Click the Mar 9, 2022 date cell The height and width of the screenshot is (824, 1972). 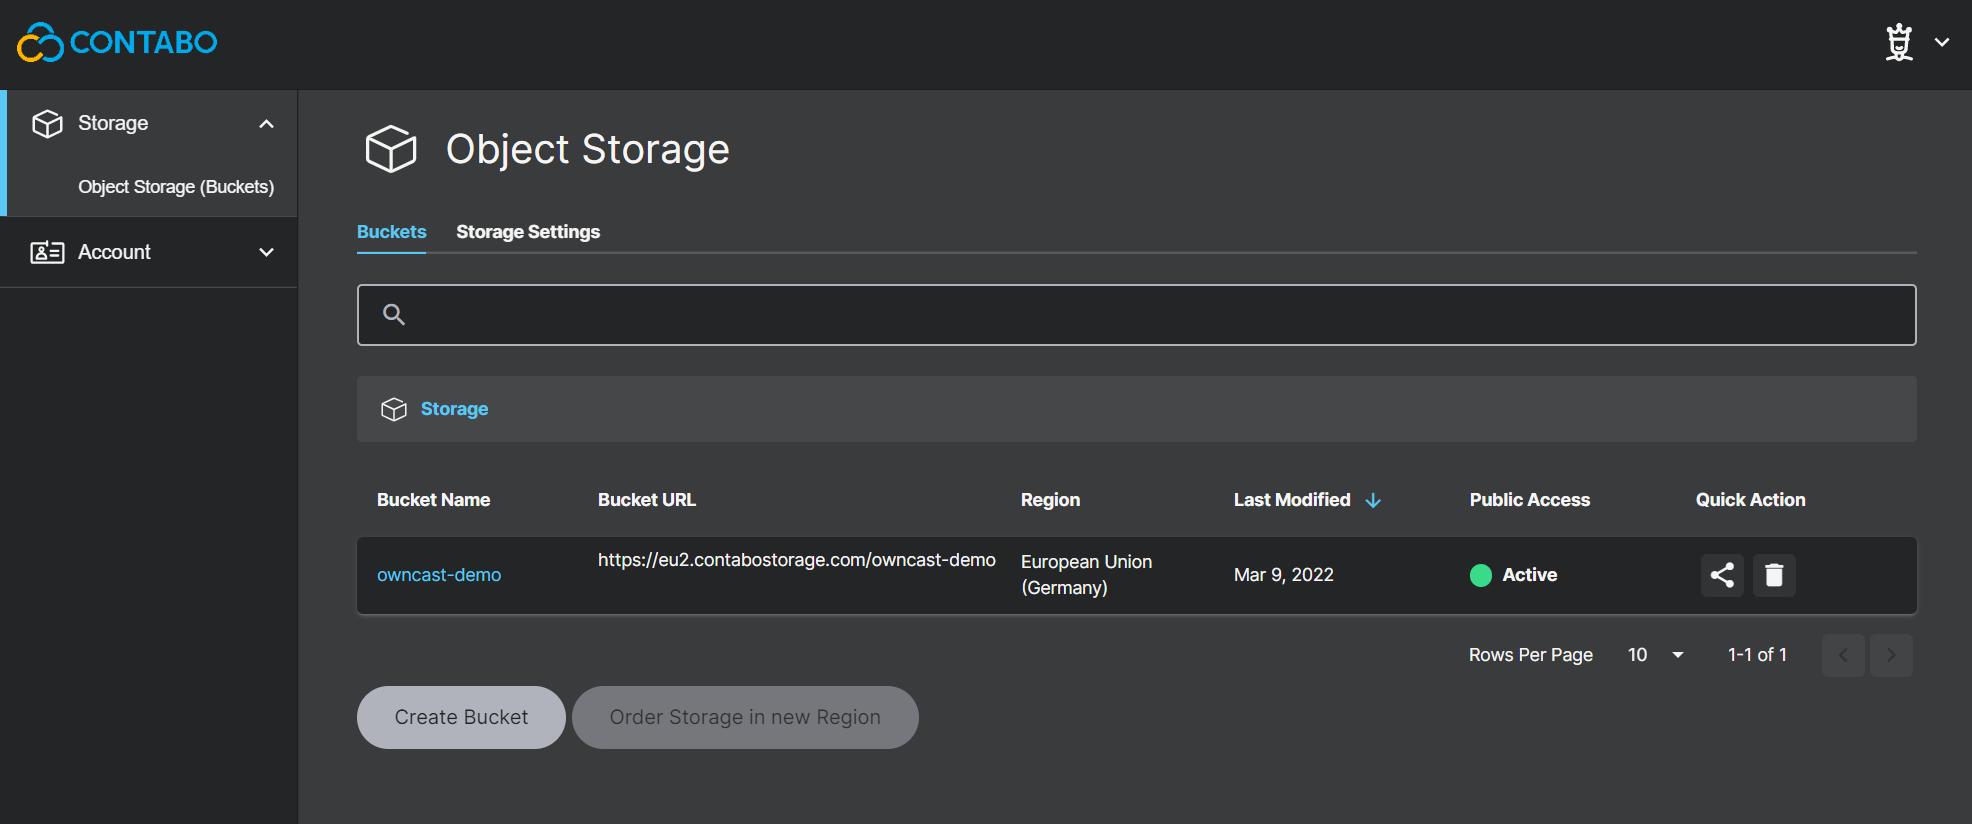(x=1283, y=575)
